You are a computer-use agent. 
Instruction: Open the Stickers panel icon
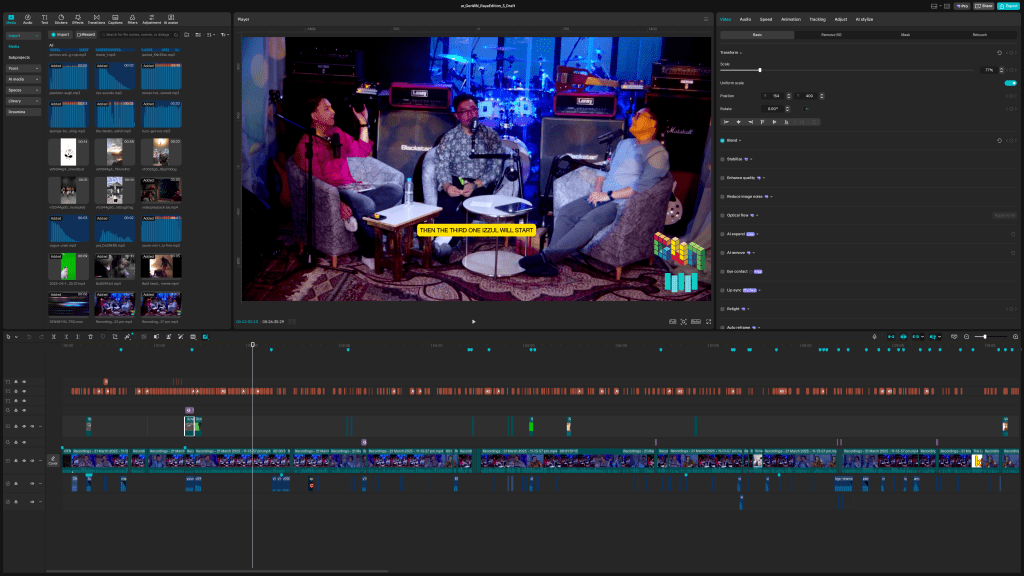tap(62, 18)
